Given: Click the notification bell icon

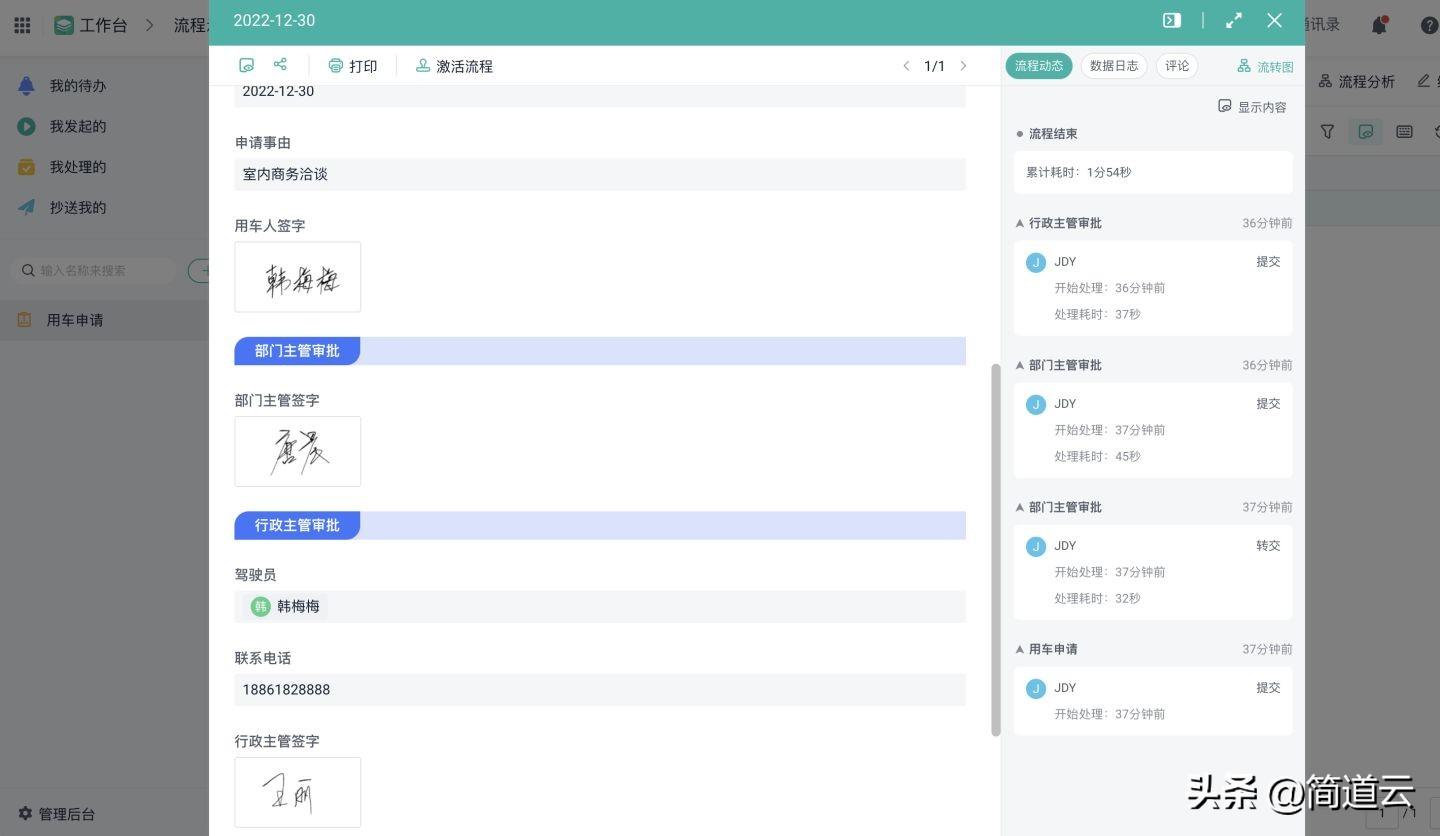Looking at the screenshot, I should click(x=1380, y=25).
